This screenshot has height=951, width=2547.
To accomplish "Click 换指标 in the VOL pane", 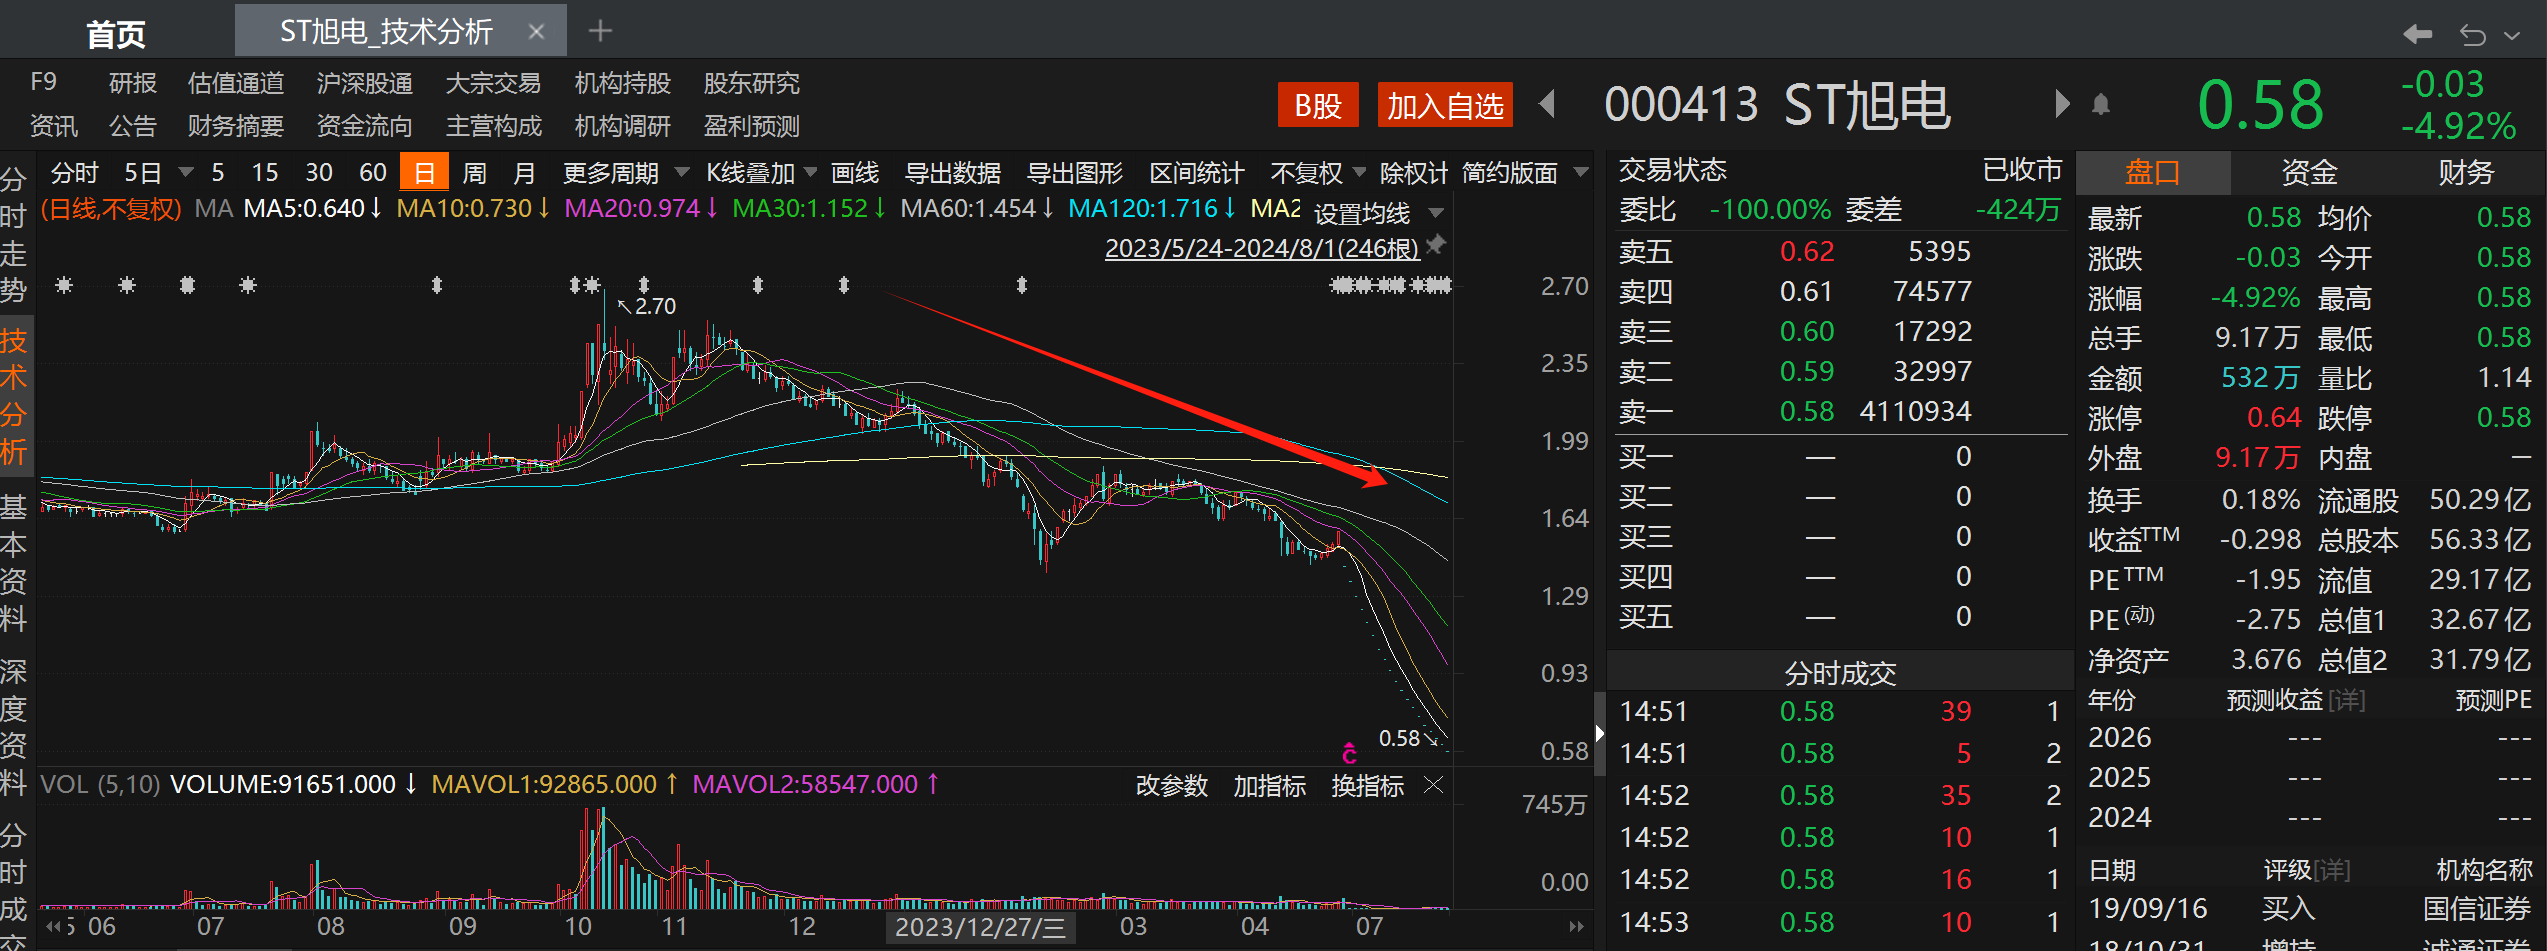I will pos(1368,786).
